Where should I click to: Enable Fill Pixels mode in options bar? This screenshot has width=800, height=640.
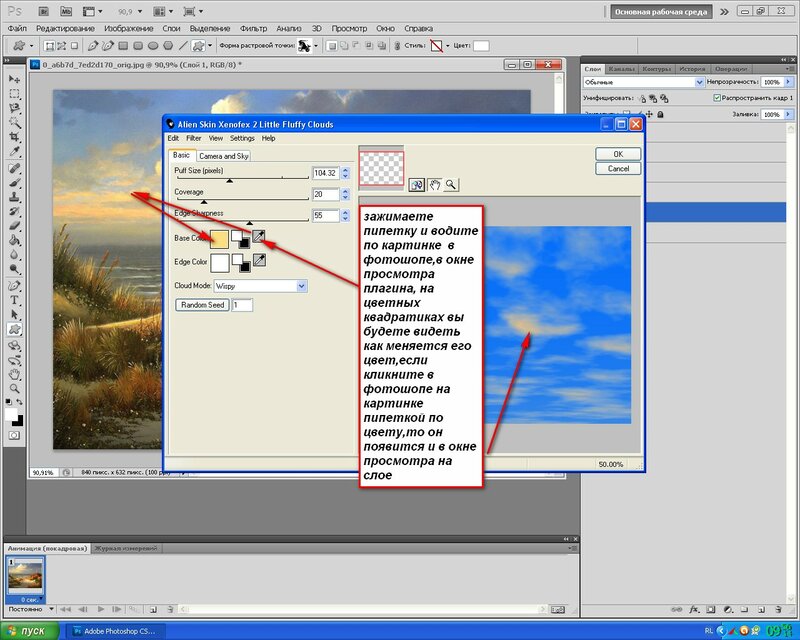pos(74,46)
